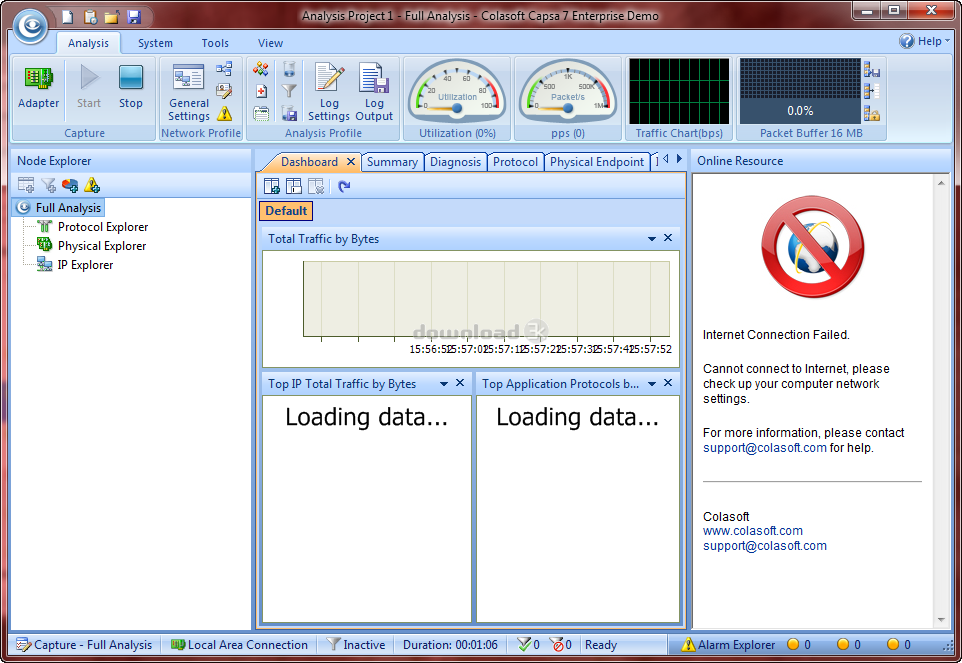Click support@colasoft.com link under Colasoft heading
The height and width of the screenshot is (663, 962).
[x=764, y=546]
